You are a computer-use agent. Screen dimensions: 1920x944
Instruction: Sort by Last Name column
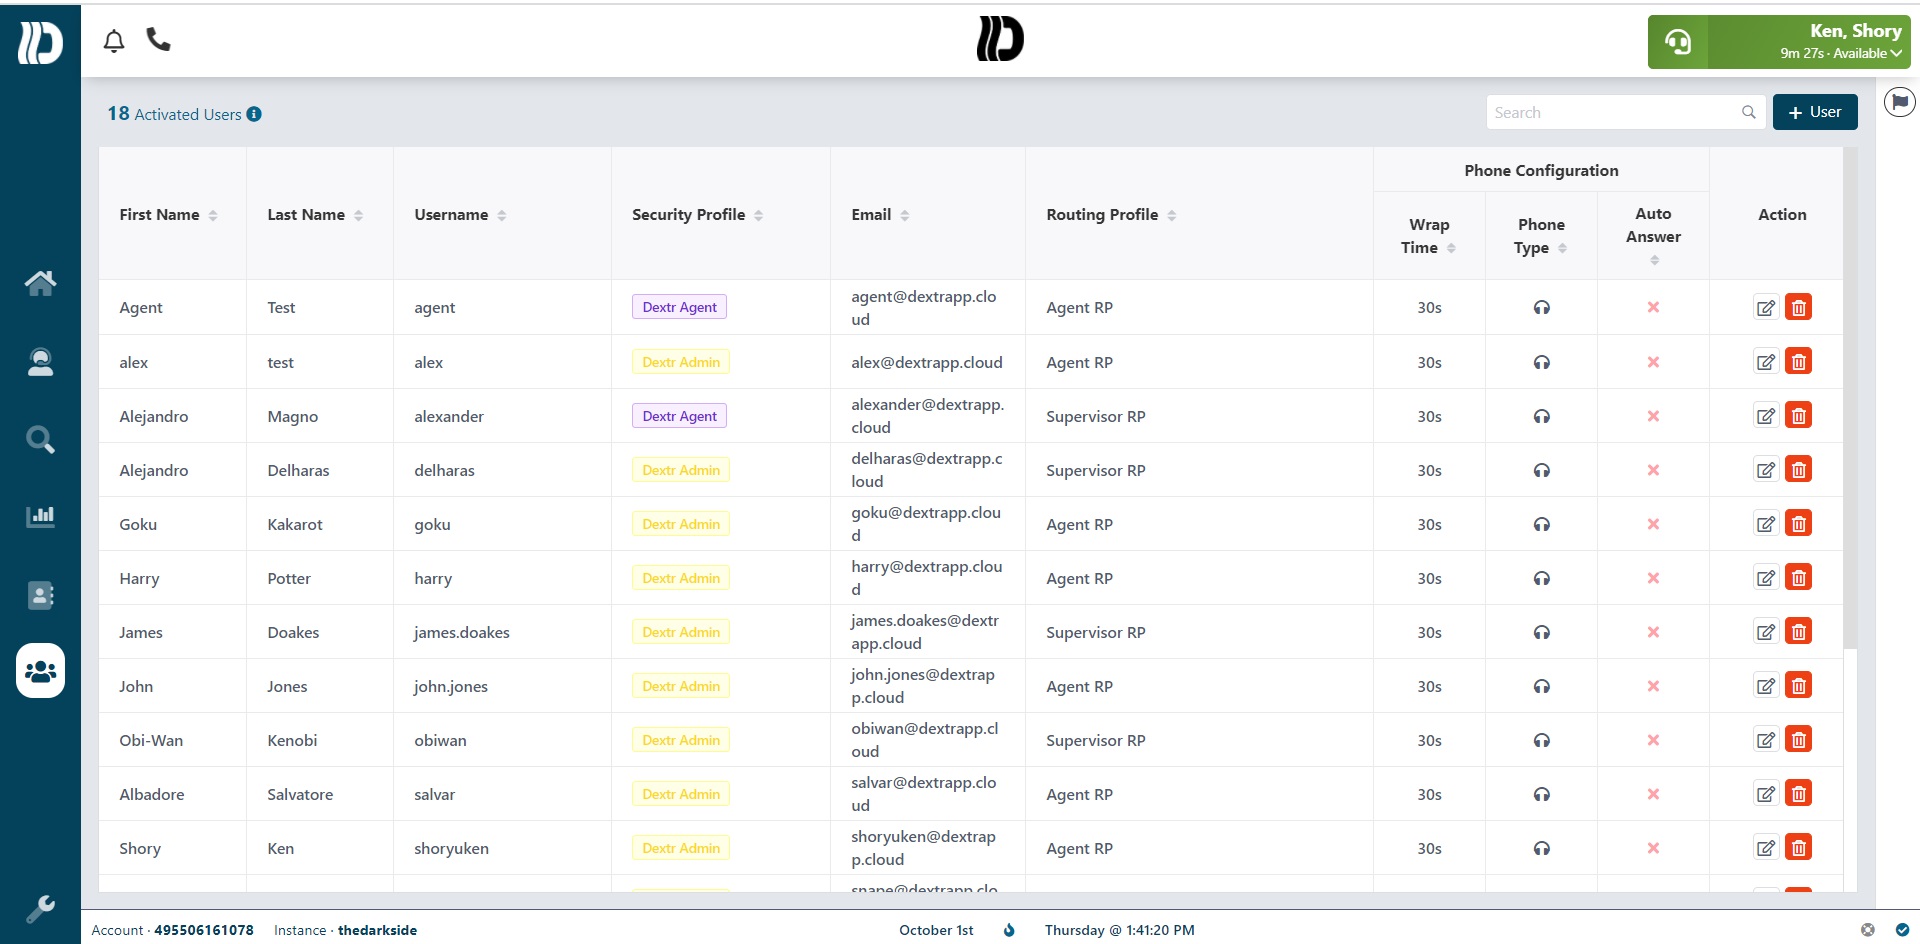(358, 215)
